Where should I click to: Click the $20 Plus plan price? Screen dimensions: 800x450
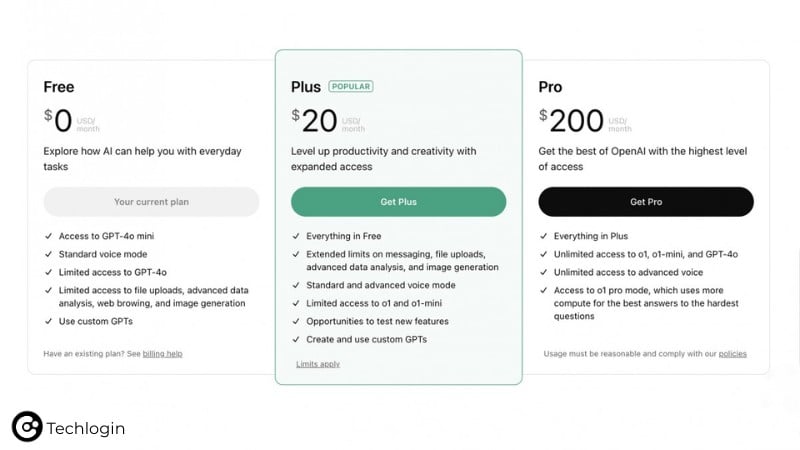click(x=315, y=121)
